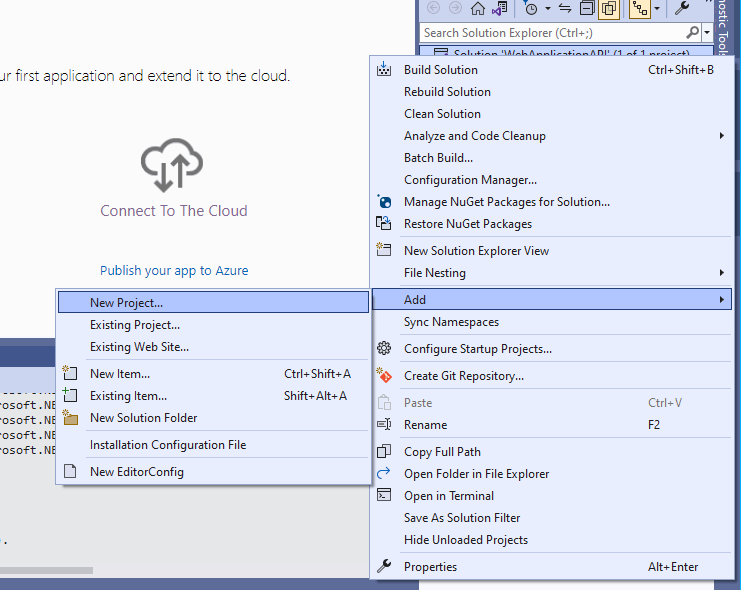The height and width of the screenshot is (590, 741).
Task: Switch between solutions and available views icon
Action: coord(500,9)
